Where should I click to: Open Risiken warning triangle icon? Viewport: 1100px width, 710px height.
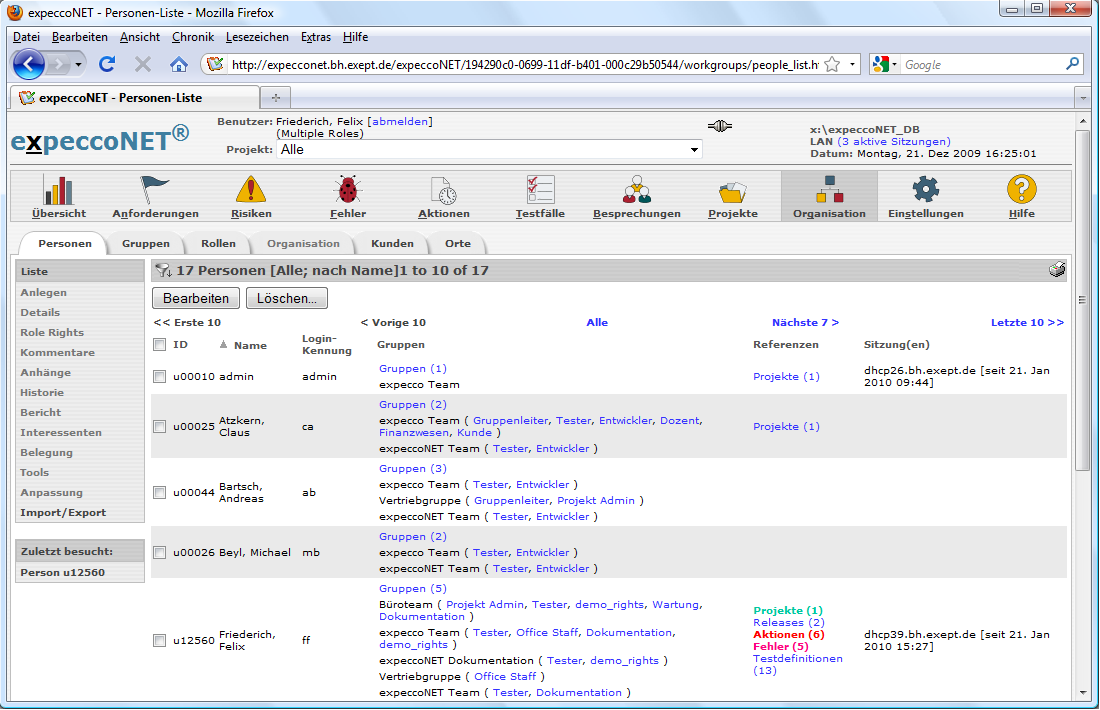point(251,190)
